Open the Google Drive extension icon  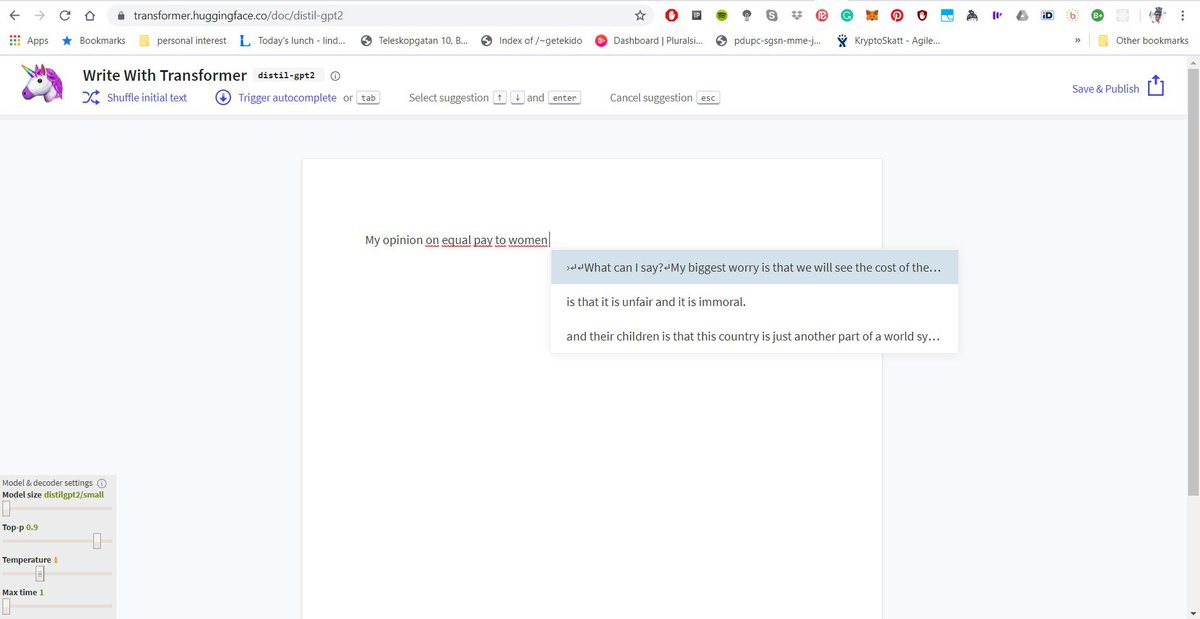pyautogui.click(x=1022, y=16)
